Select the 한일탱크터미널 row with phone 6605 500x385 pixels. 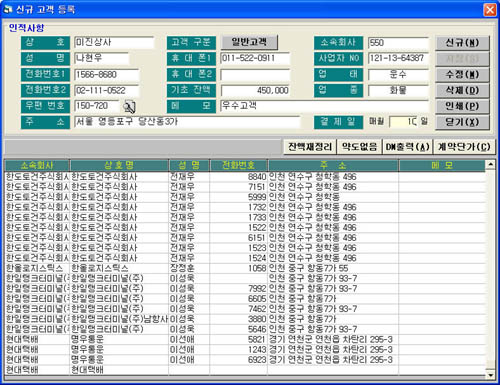(x=245, y=299)
